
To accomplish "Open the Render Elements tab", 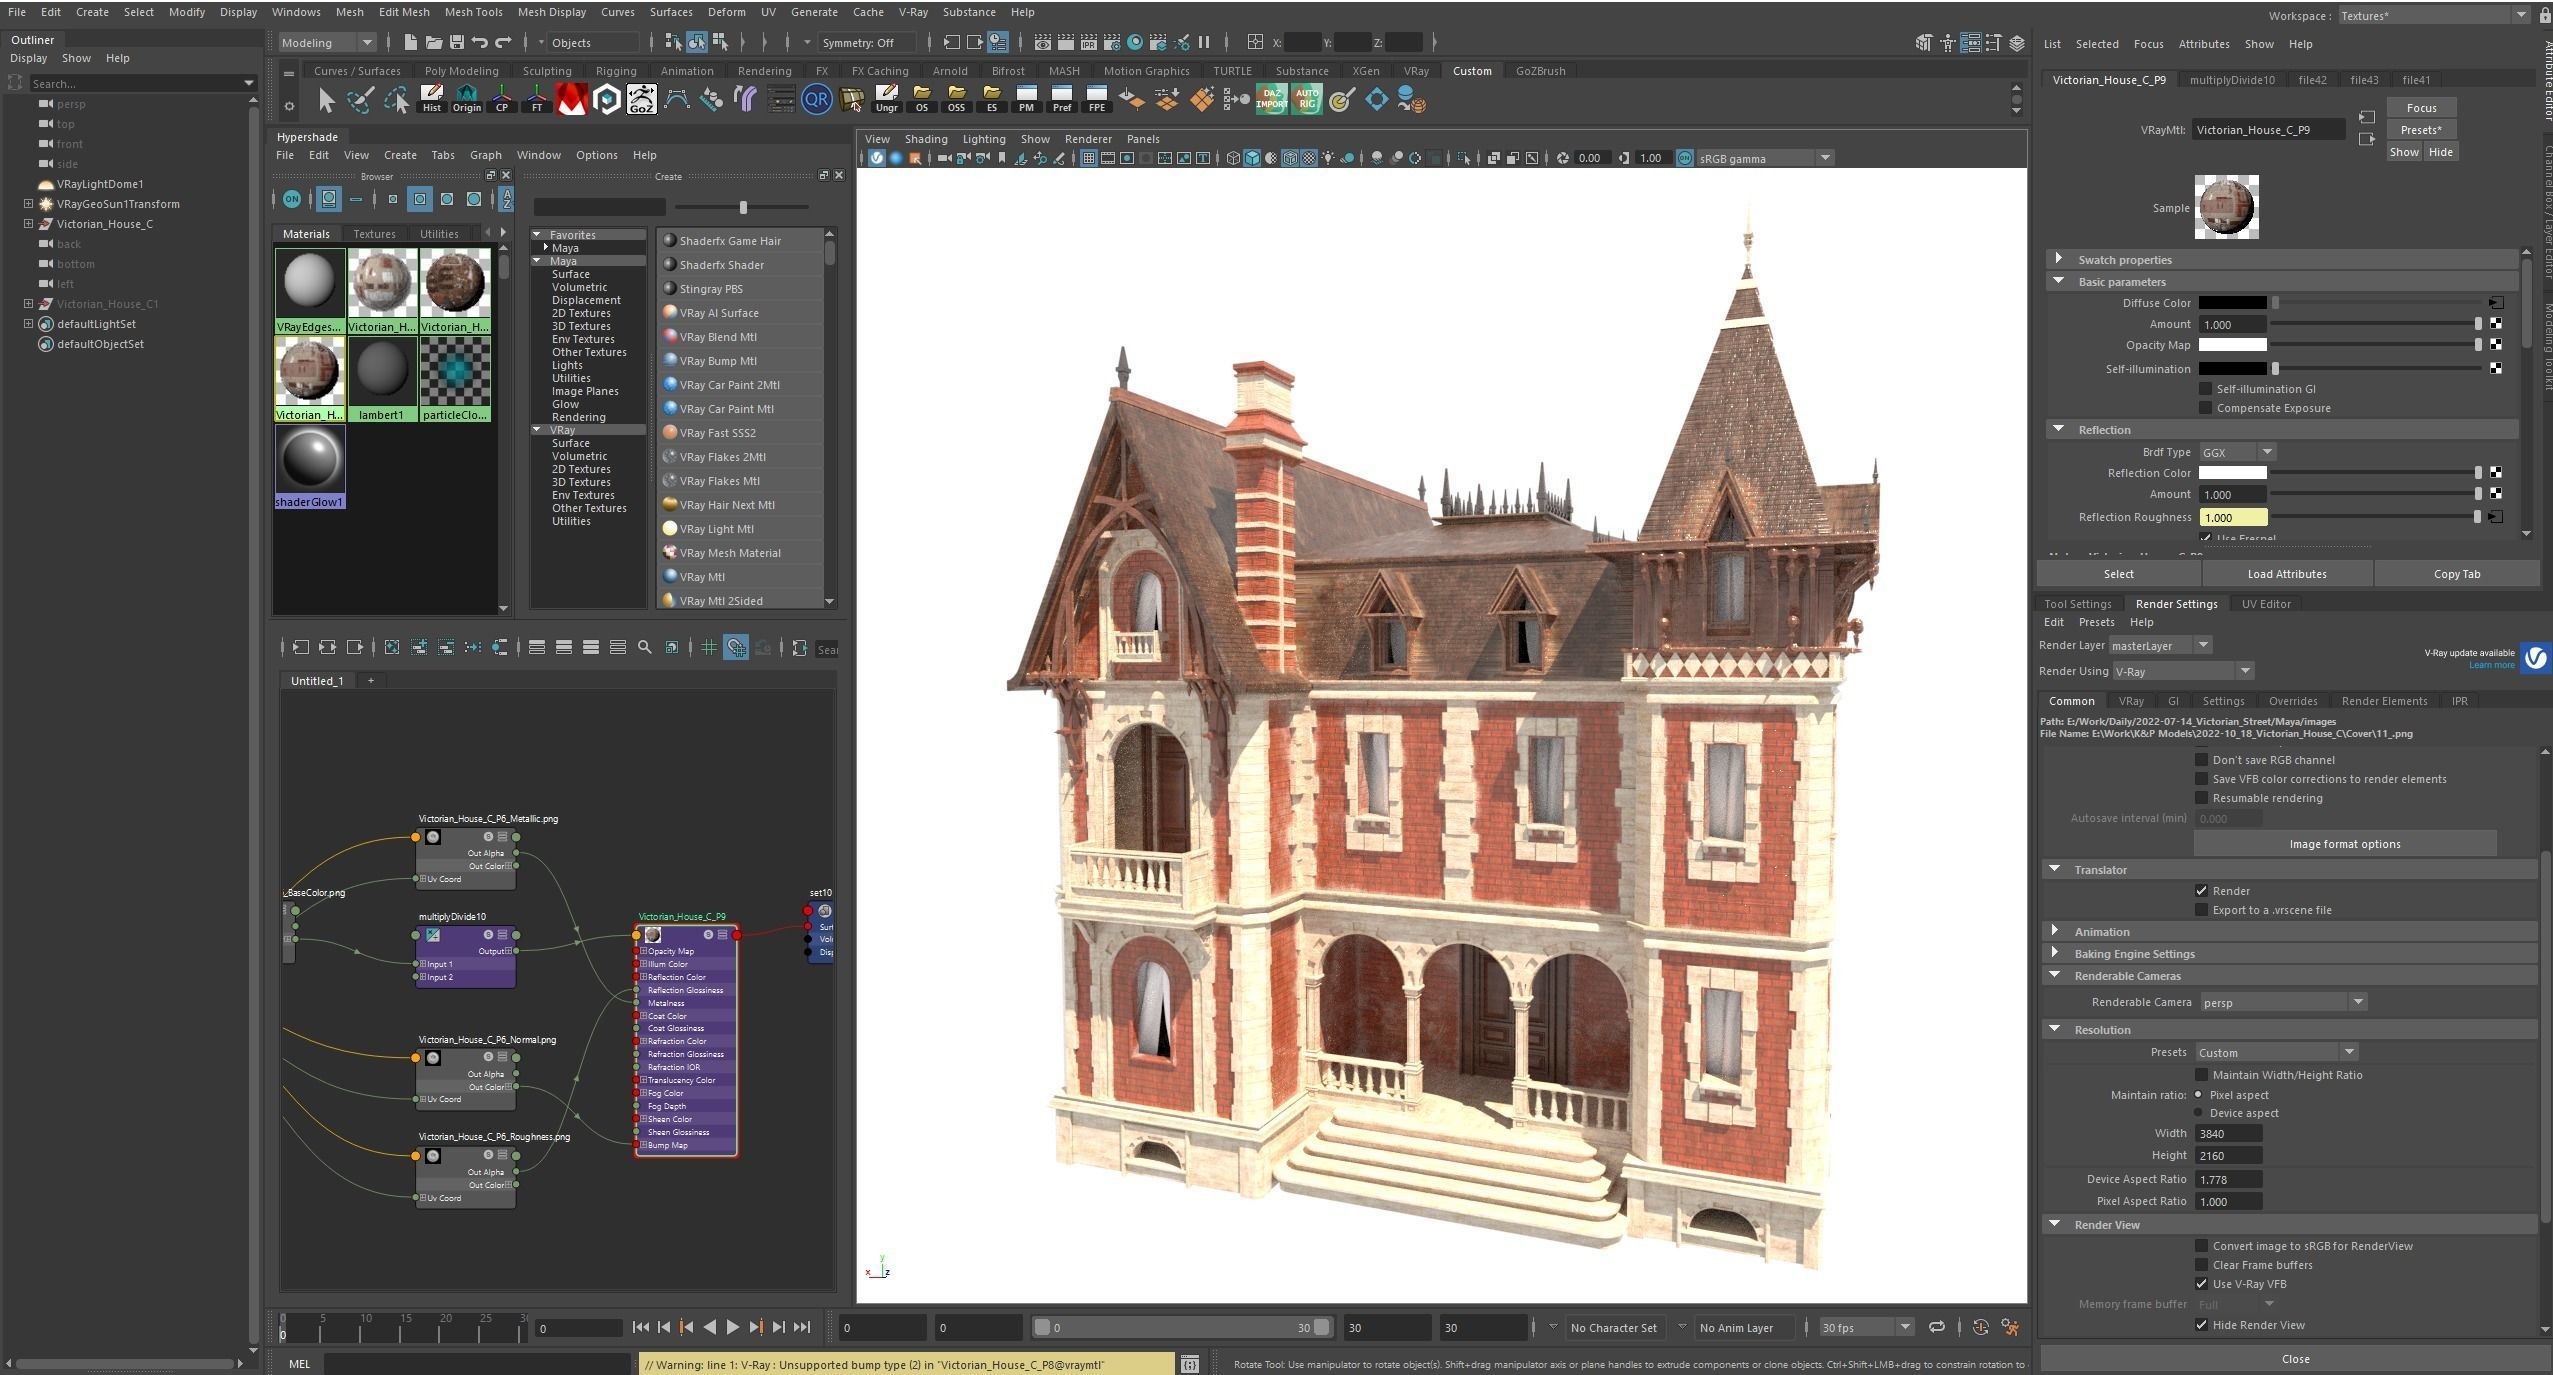I will [2383, 701].
